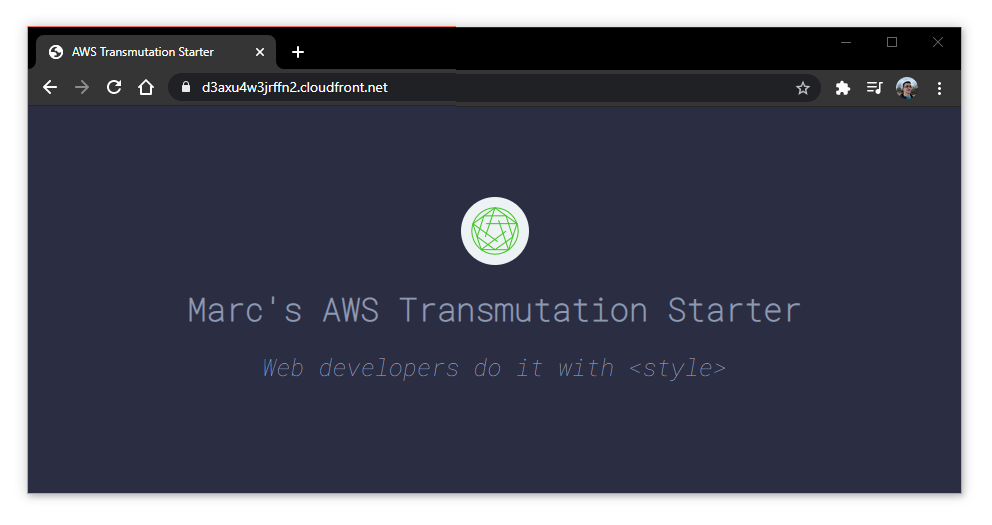Open a new browser tab

(x=298, y=52)
